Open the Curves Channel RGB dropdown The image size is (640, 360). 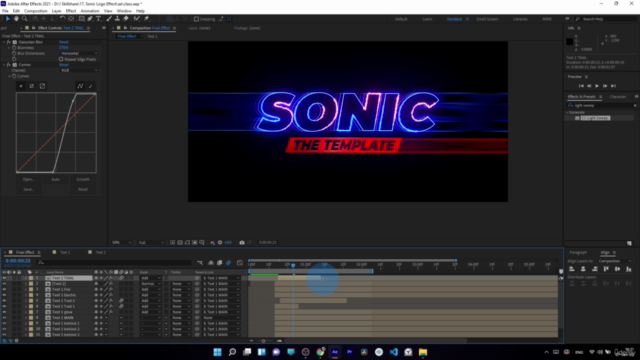click(79, 71)
